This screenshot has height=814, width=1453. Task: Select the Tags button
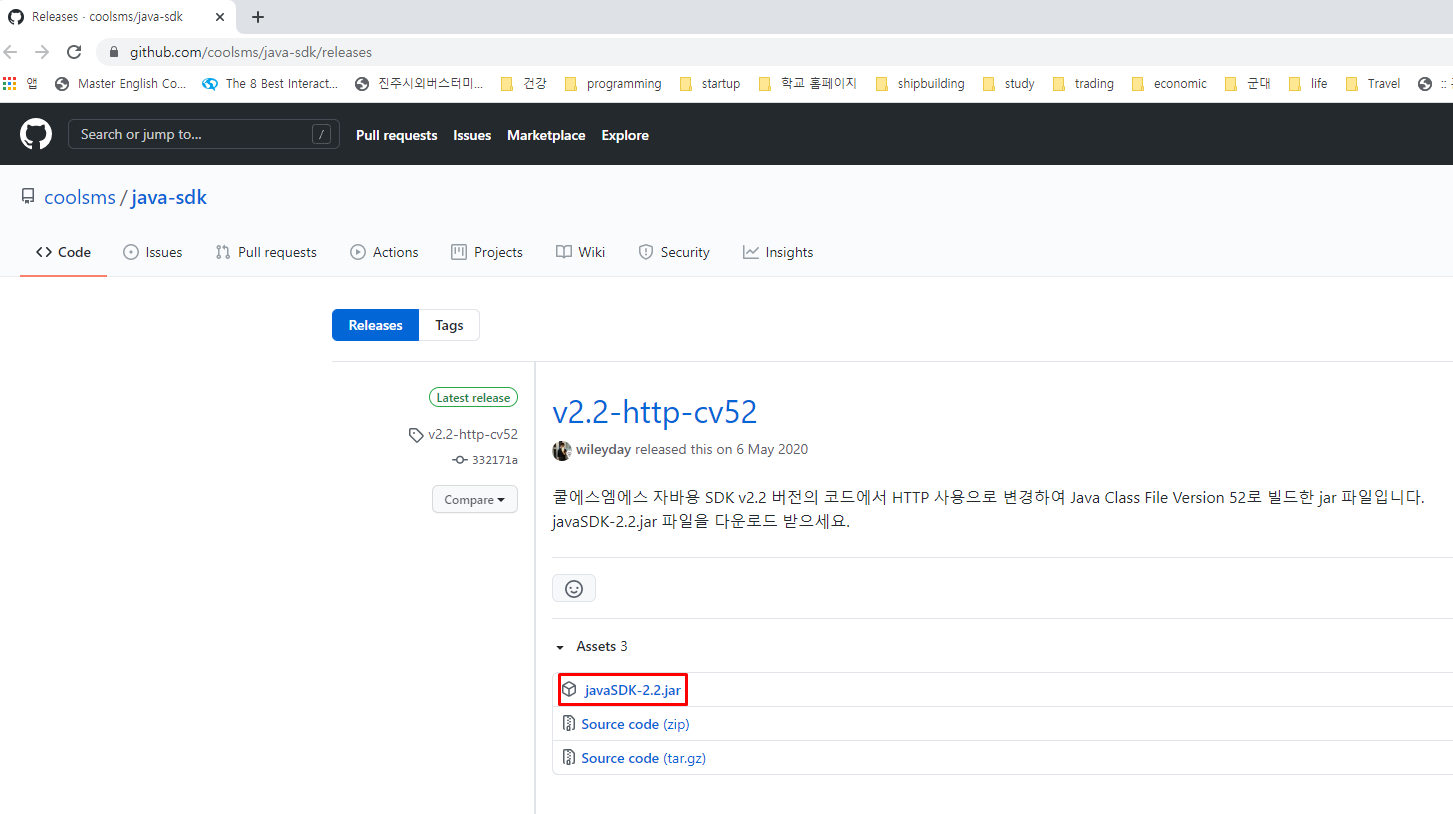tap(449, 325)
